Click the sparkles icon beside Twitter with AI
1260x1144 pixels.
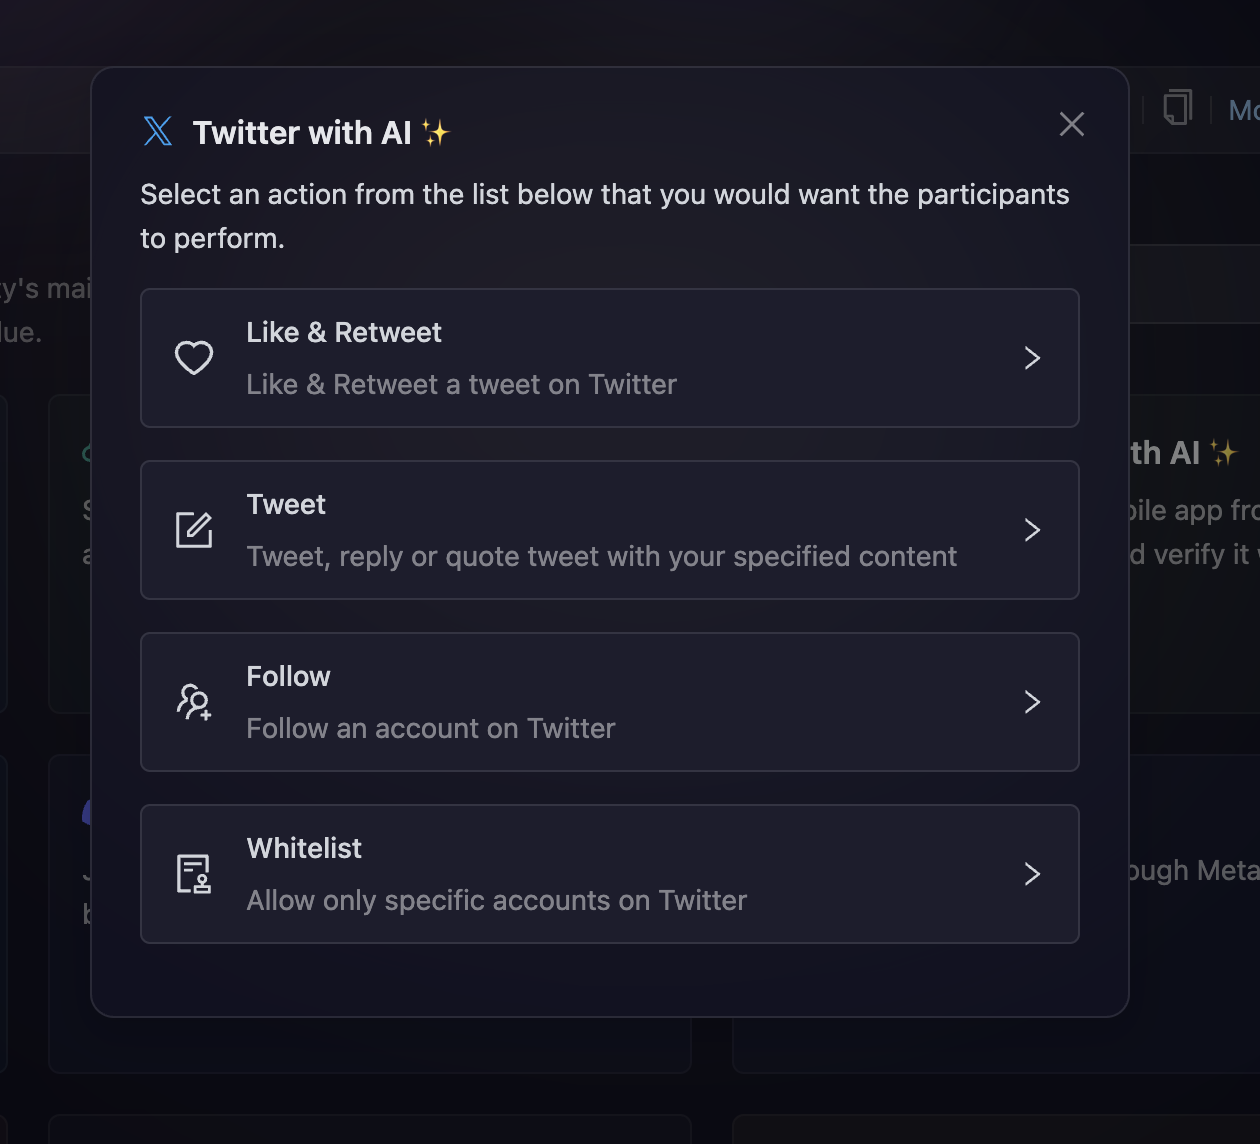click(x=435, y=132)
